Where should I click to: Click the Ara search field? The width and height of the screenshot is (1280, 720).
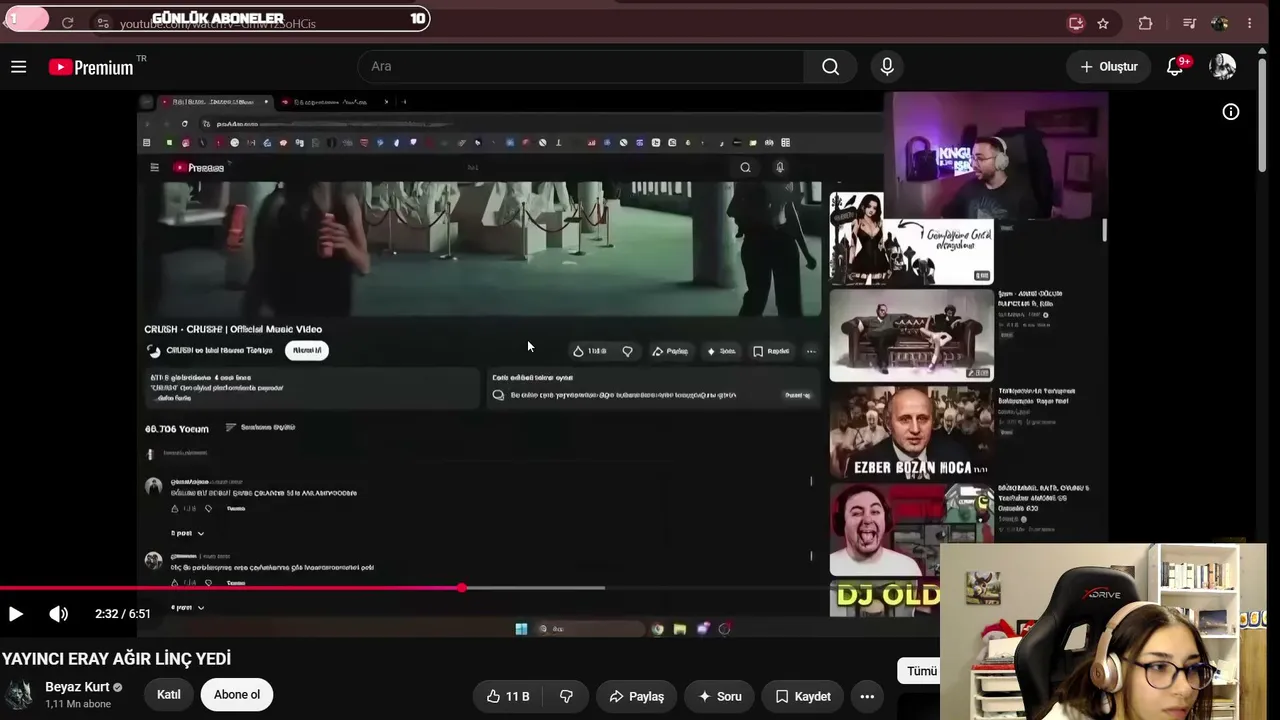(x=580, y=66)
